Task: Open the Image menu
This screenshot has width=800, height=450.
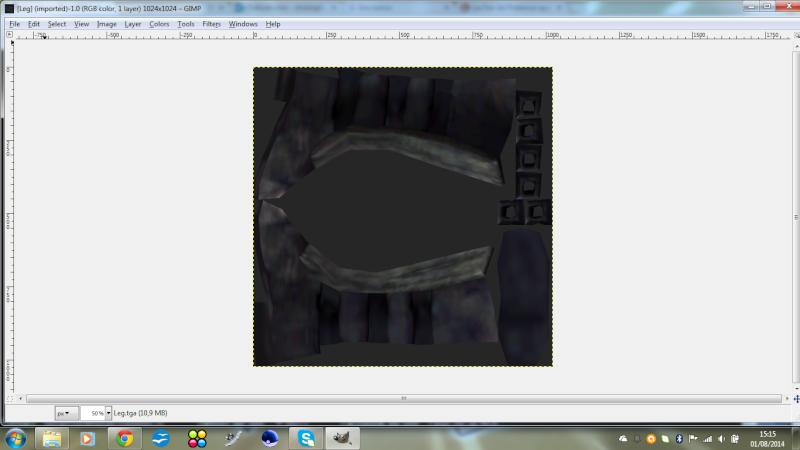Action: 107,24
